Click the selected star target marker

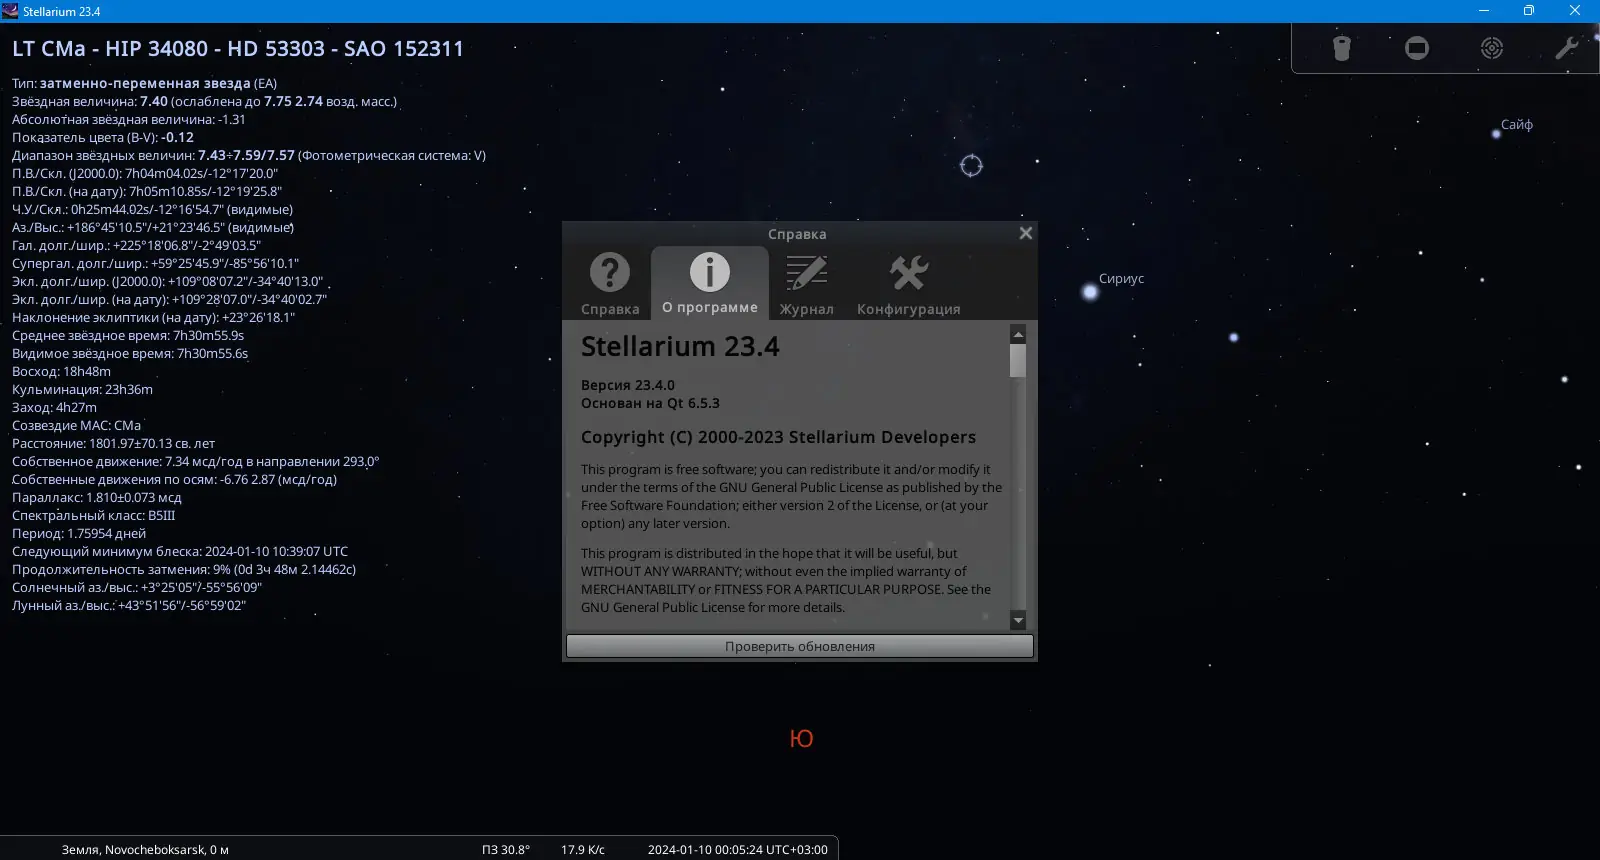tap(971, 166)
